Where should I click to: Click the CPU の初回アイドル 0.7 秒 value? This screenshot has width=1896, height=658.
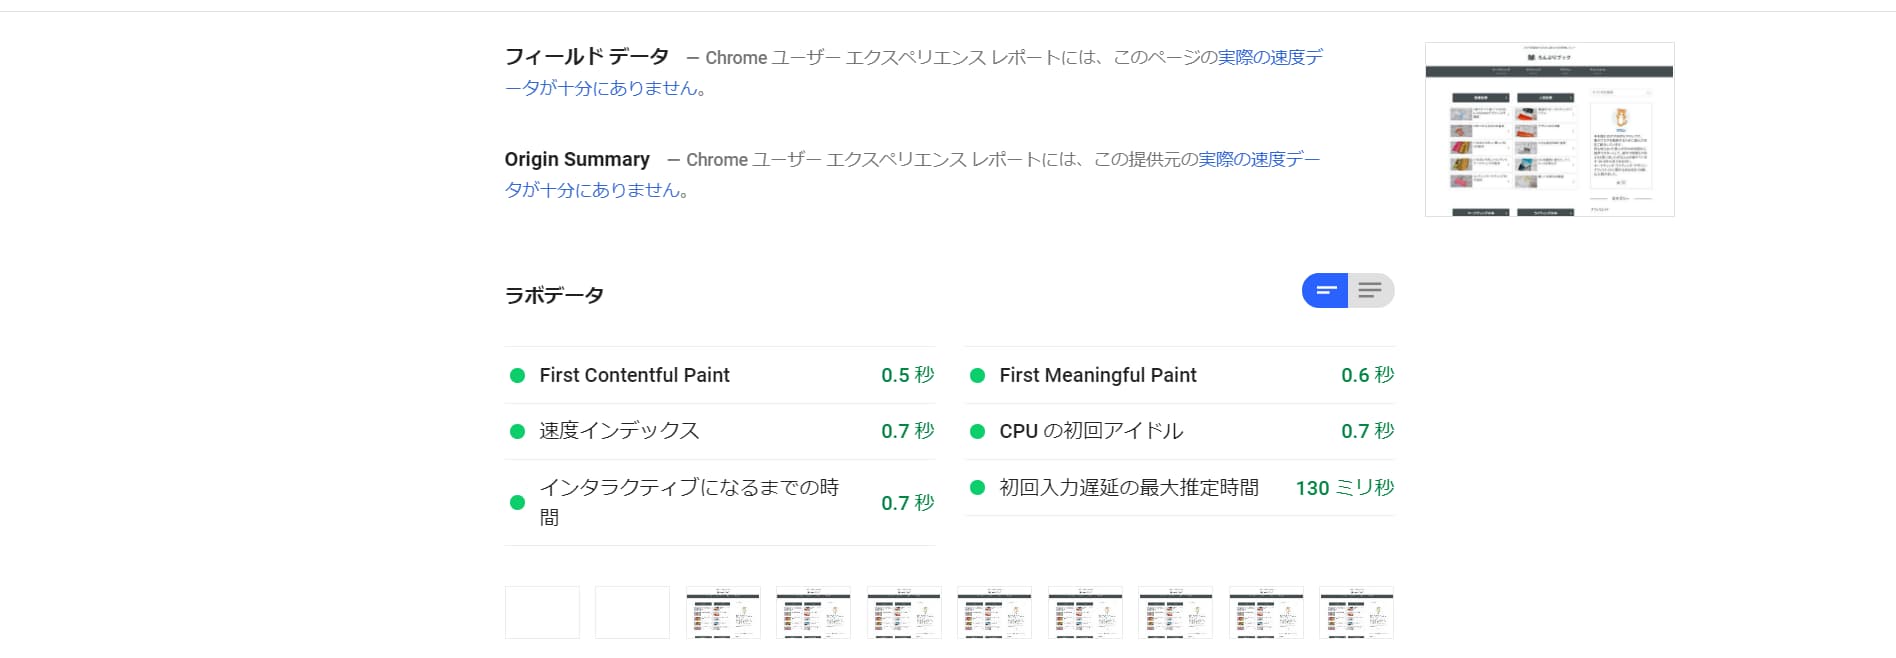click(x=1367, y=432)
